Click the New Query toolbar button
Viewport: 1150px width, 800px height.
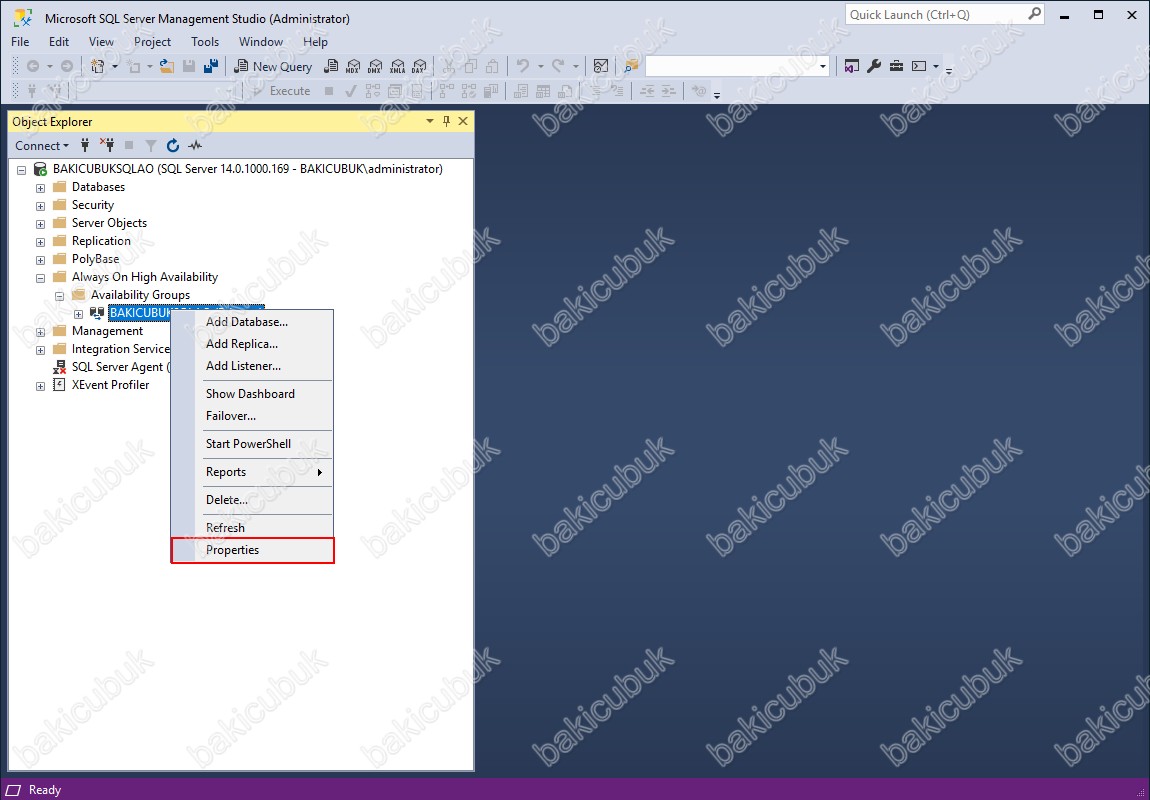(273, 66)
